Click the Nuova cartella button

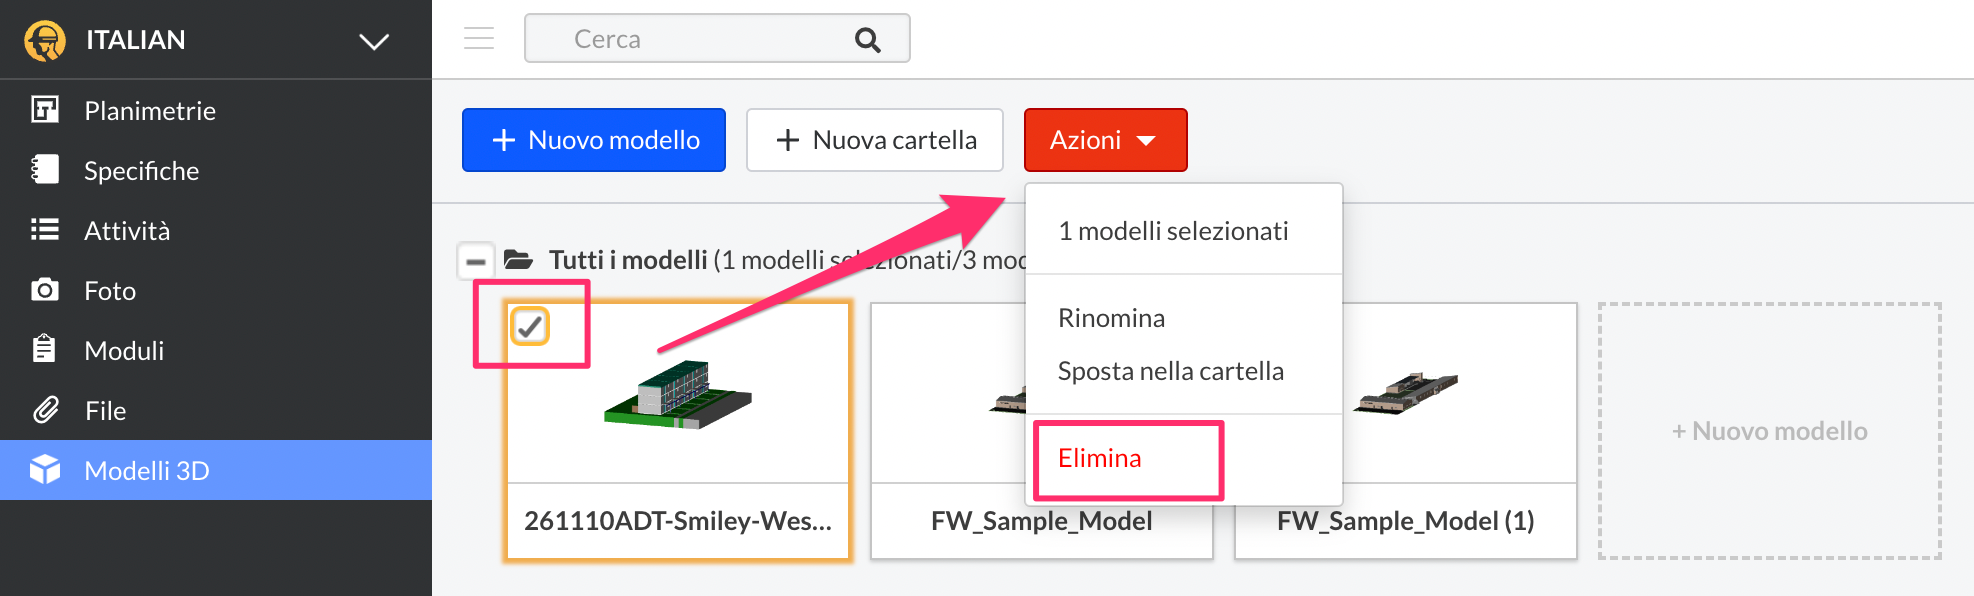point(875,140)
